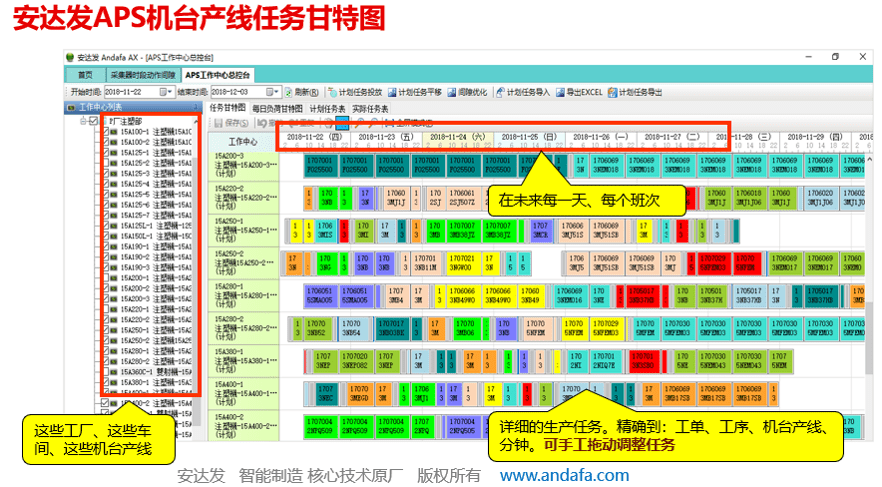The width and height of the screenshot is (882, 487).
Task: Click the 2018-11-23 (五) date header
Action: point(386,137)
